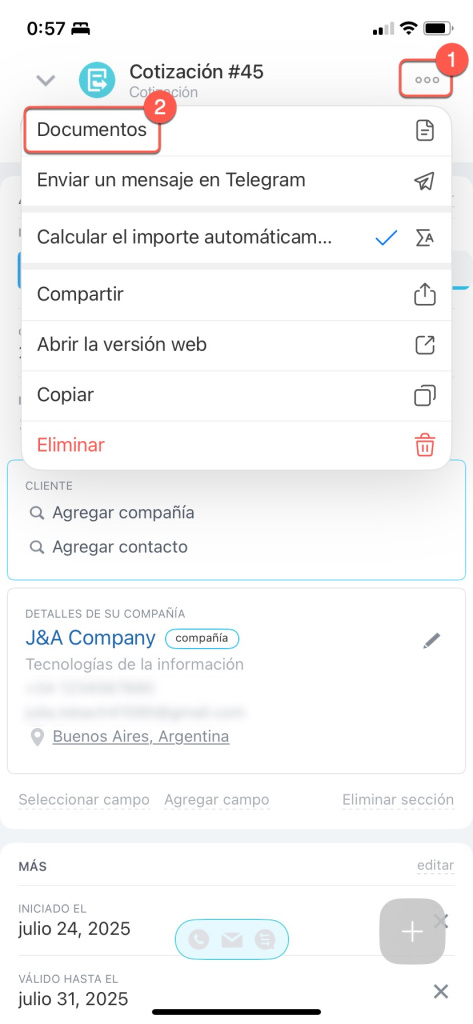473x1024 pixels.
Task: Select Compartir in the menu
Action: tap(236, 295)
